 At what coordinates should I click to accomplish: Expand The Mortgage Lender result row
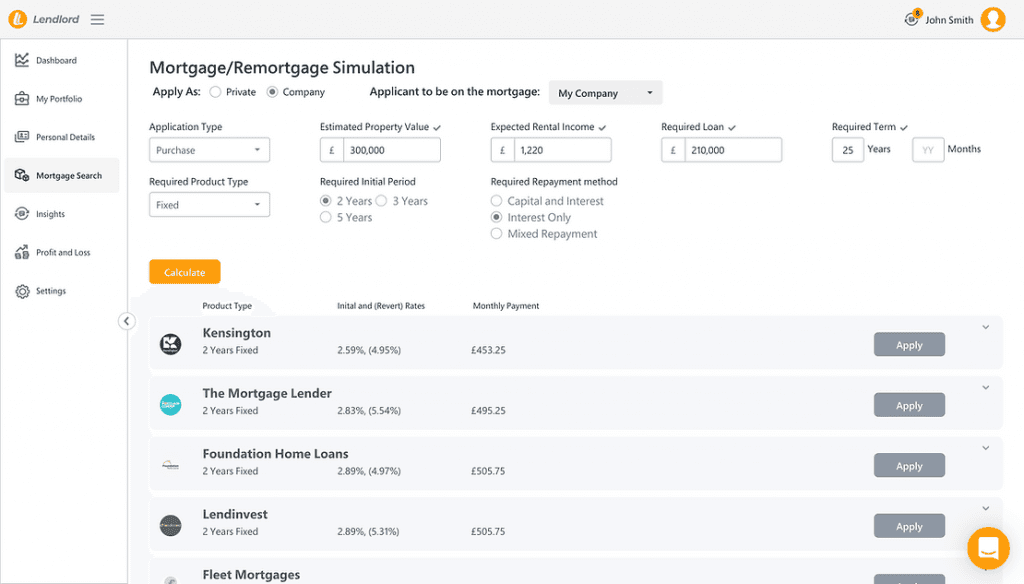coord(985,387)
